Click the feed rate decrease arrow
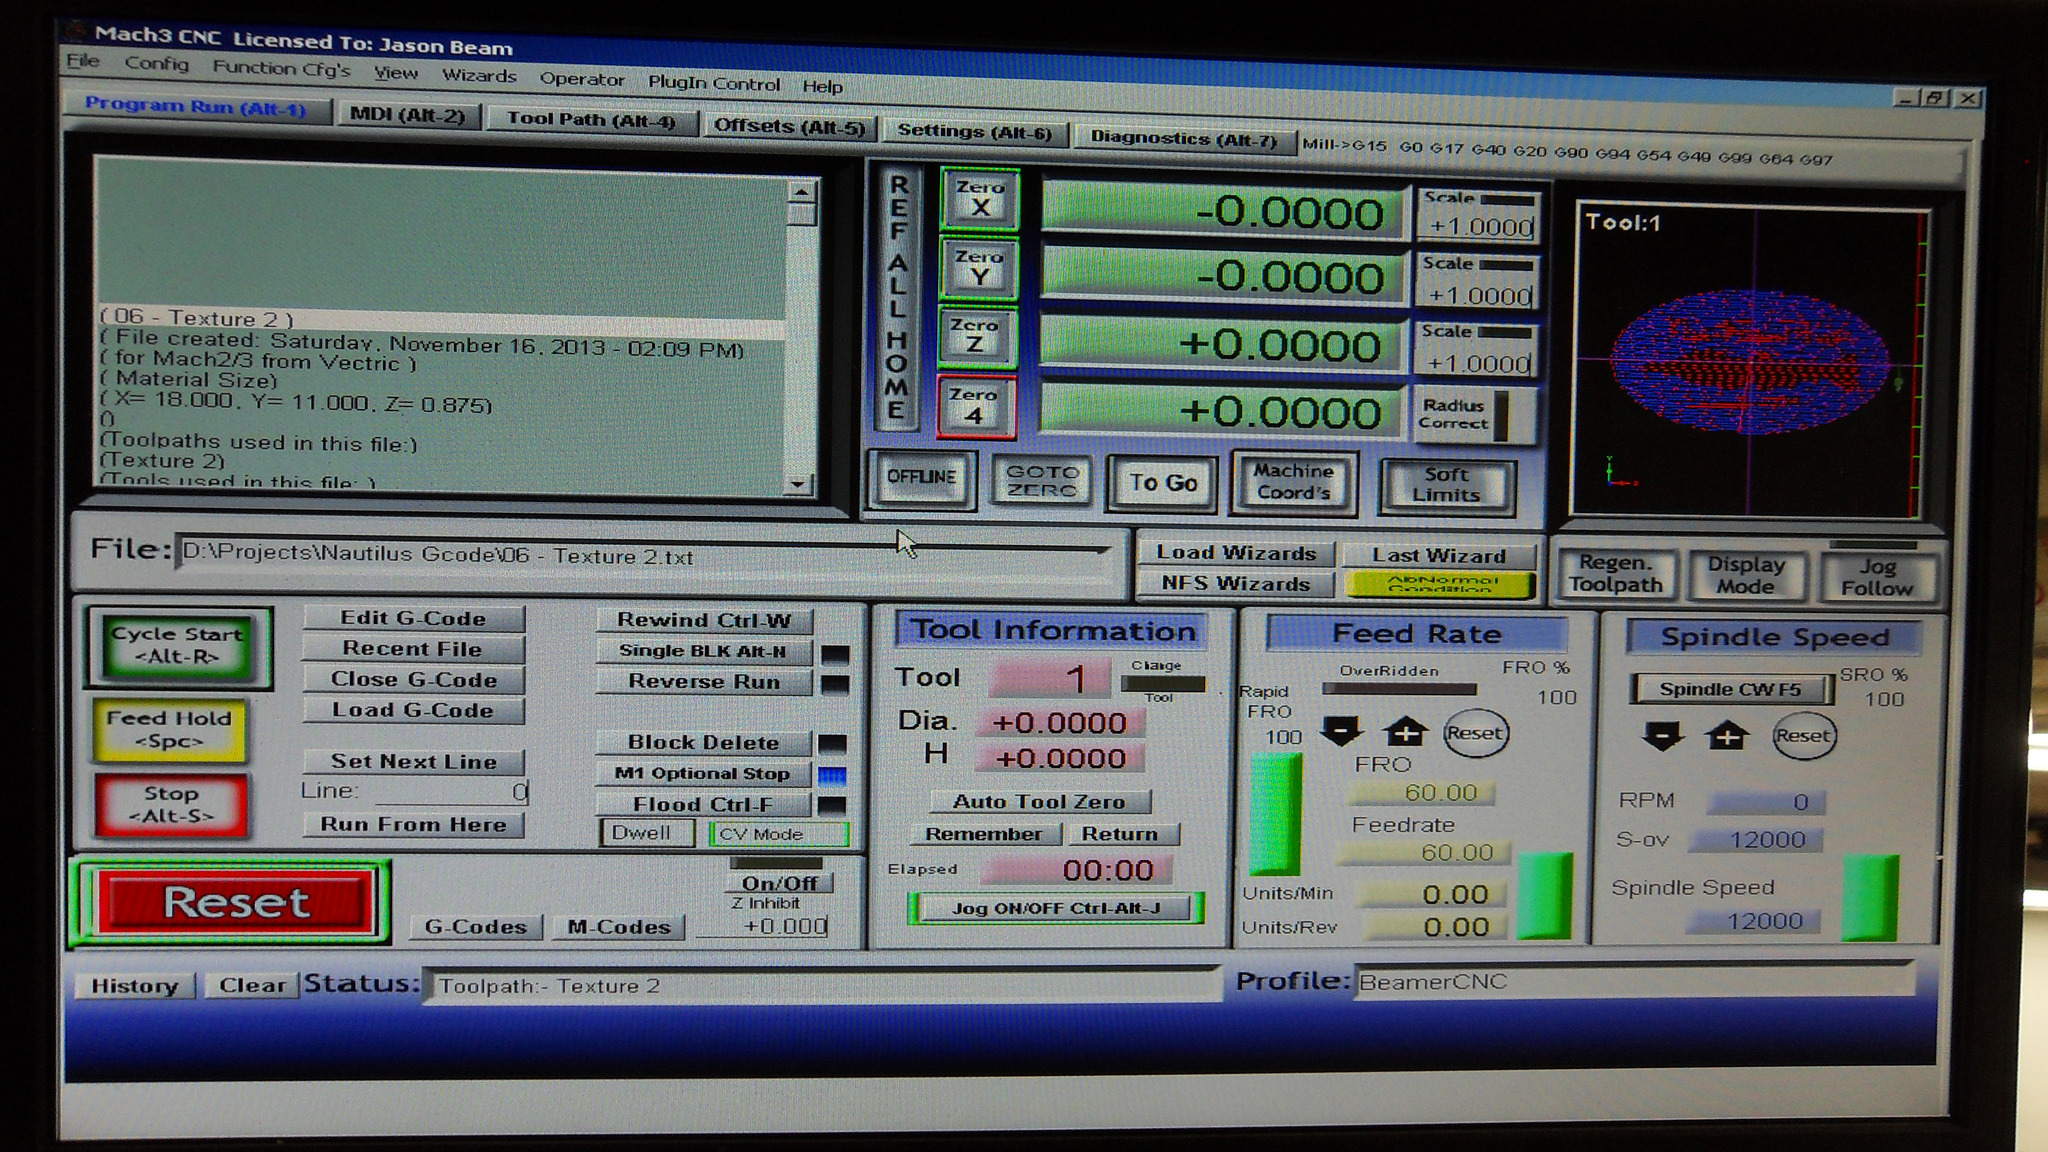 click(x=1341, y=732)
